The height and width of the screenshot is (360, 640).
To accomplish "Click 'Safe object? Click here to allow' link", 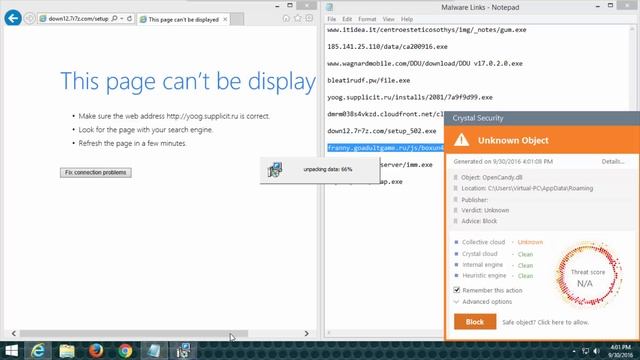I will [545, 322].
